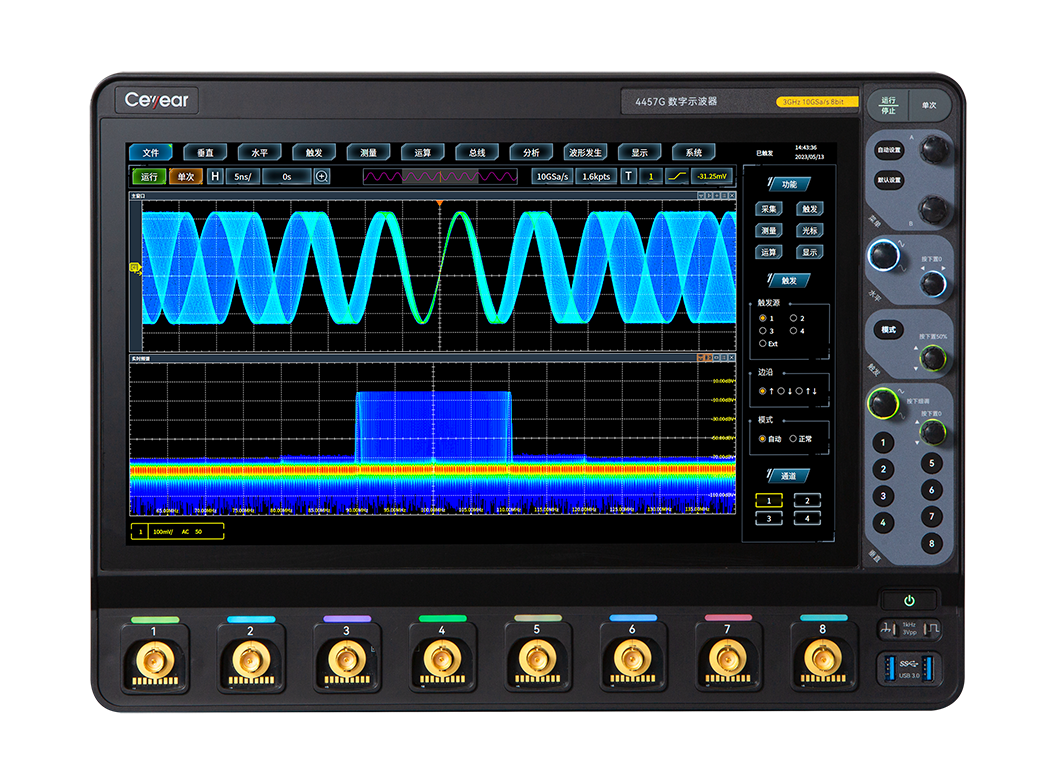Click the T trigger icon
1054x784 pixels.
click(x=628, y=177)
